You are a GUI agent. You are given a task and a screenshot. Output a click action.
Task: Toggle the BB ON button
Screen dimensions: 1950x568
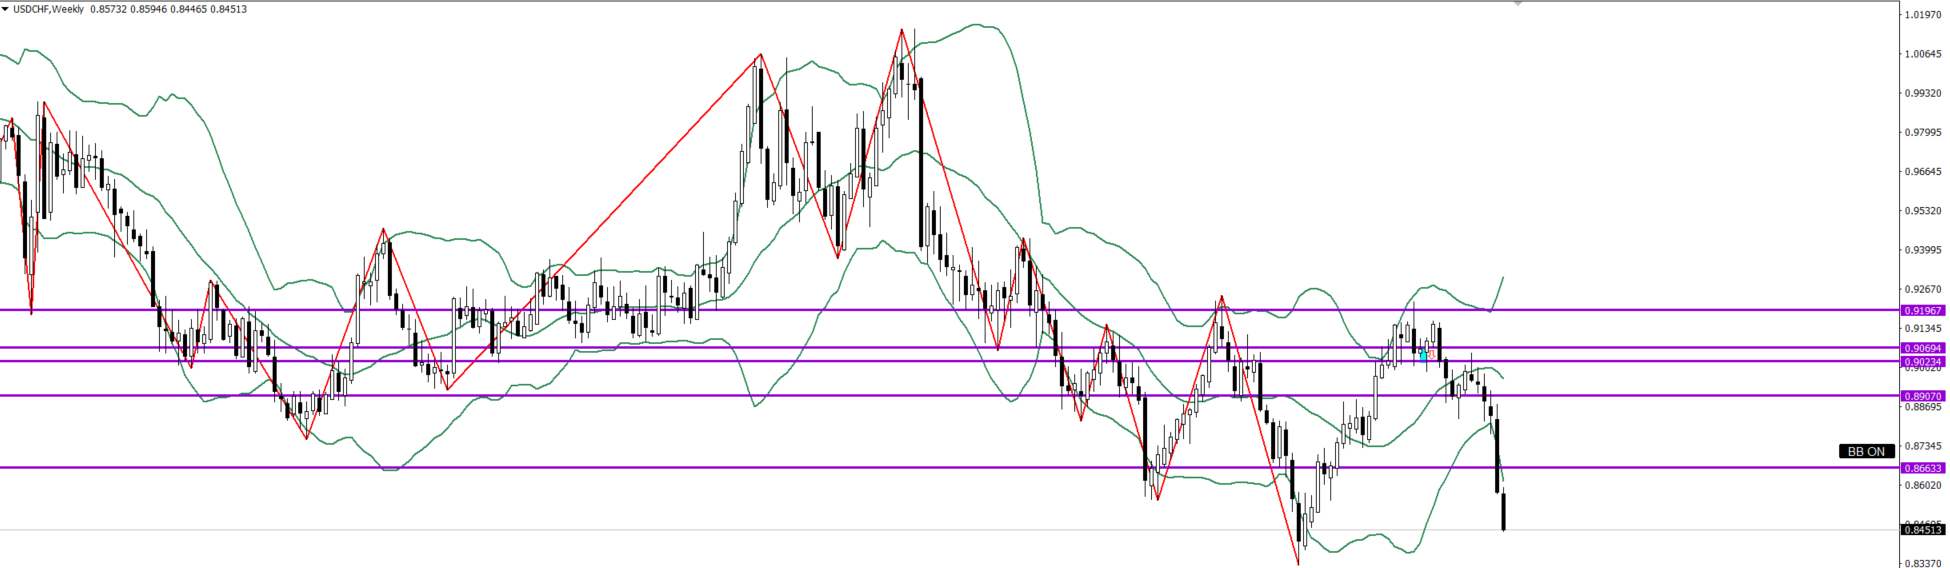coord(1866,452)
